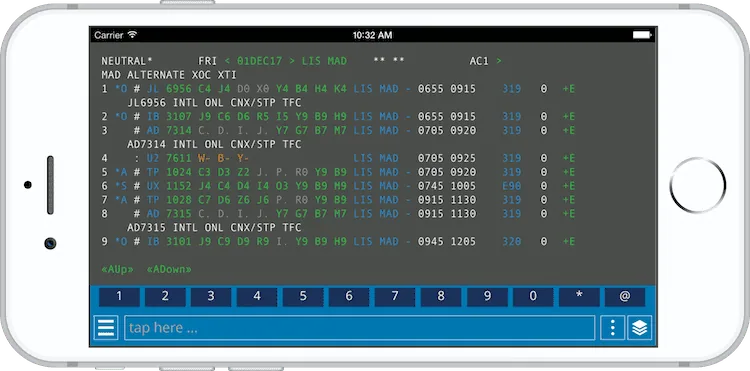Select the 01DEC17 date in the header
The height and width of the screenshot is (371, 750).
(x=259, y=61)
